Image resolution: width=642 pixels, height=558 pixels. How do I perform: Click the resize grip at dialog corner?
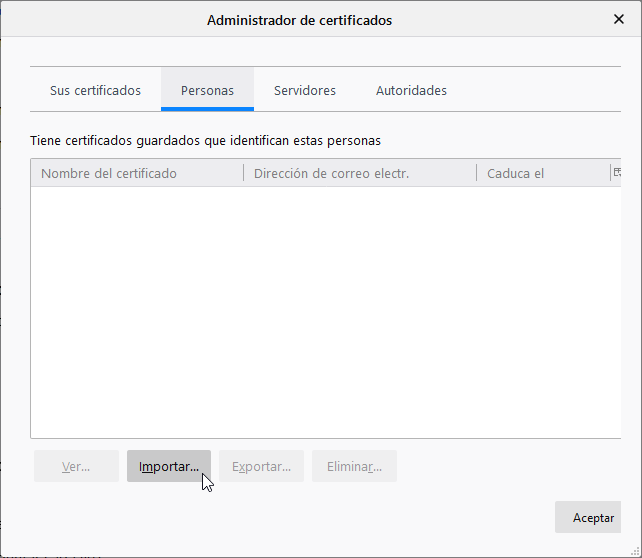[x=635, y=551]
